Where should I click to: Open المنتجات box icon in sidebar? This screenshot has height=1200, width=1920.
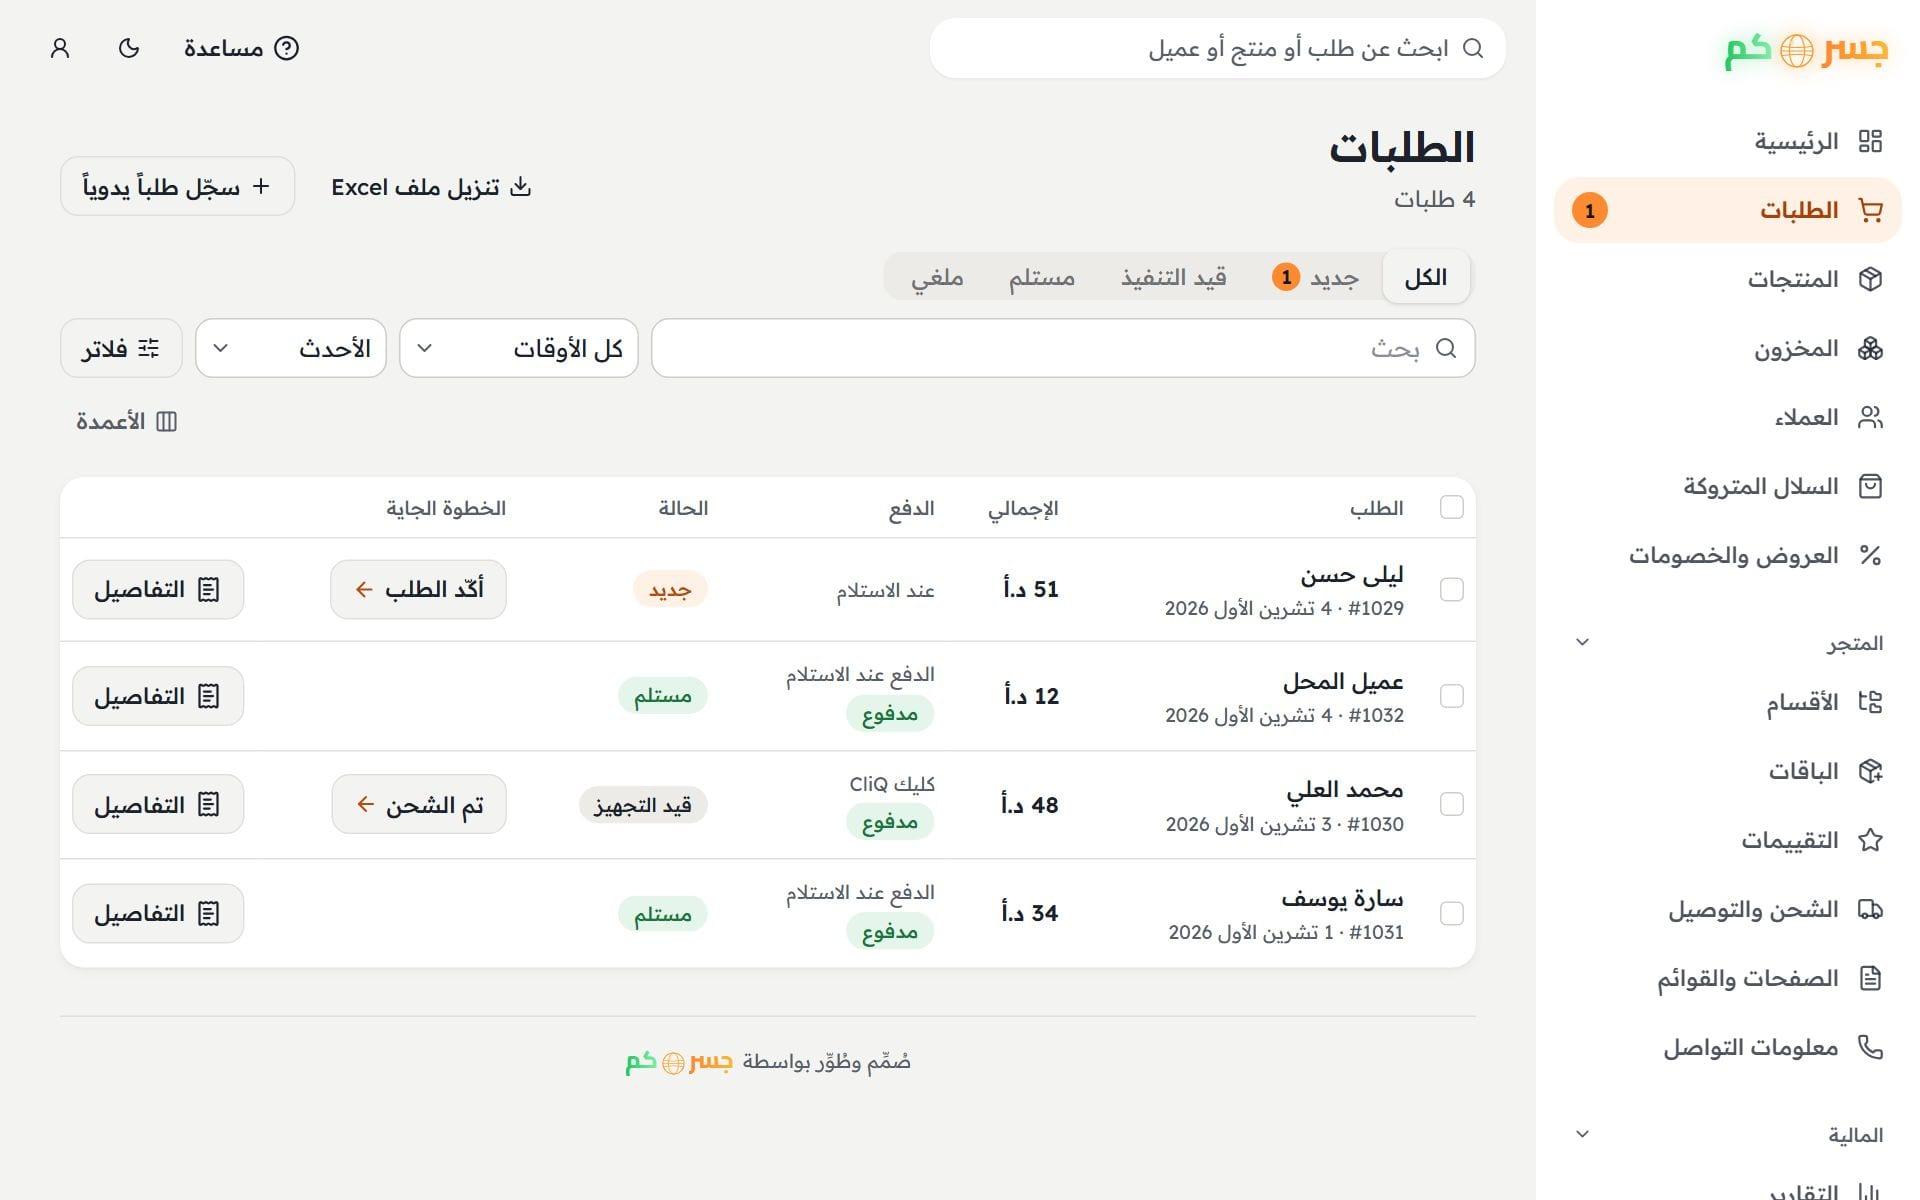(x=1870, y=279)
